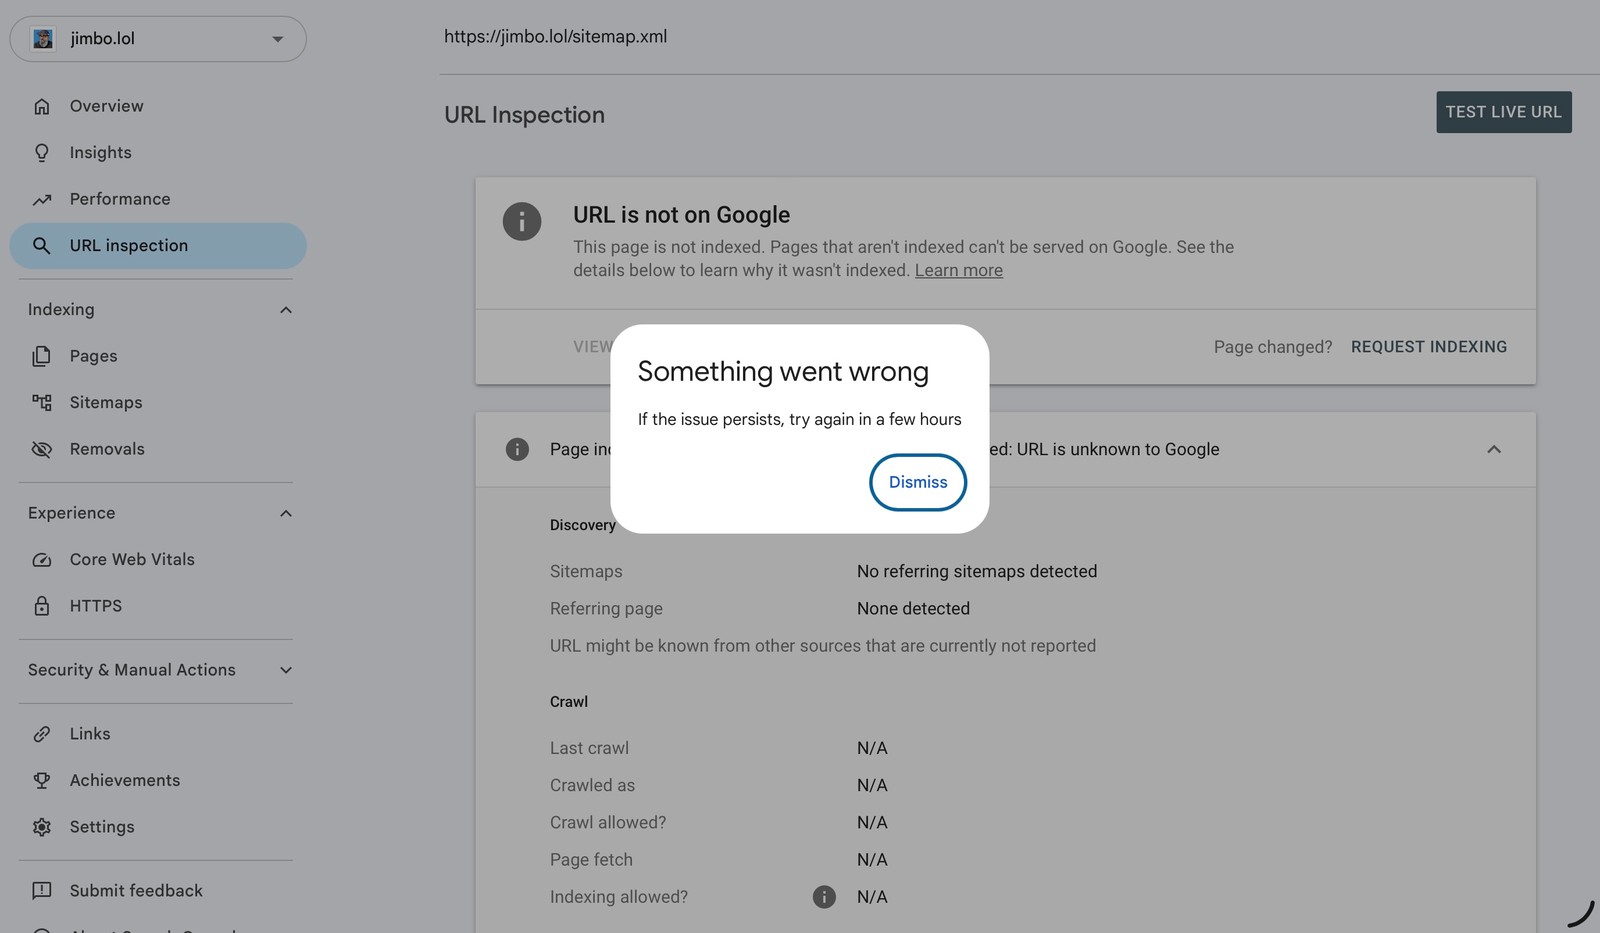Viewport: 1600px width, 933px height.
Task: Click the Links chain icon
Action: point(42,734)
